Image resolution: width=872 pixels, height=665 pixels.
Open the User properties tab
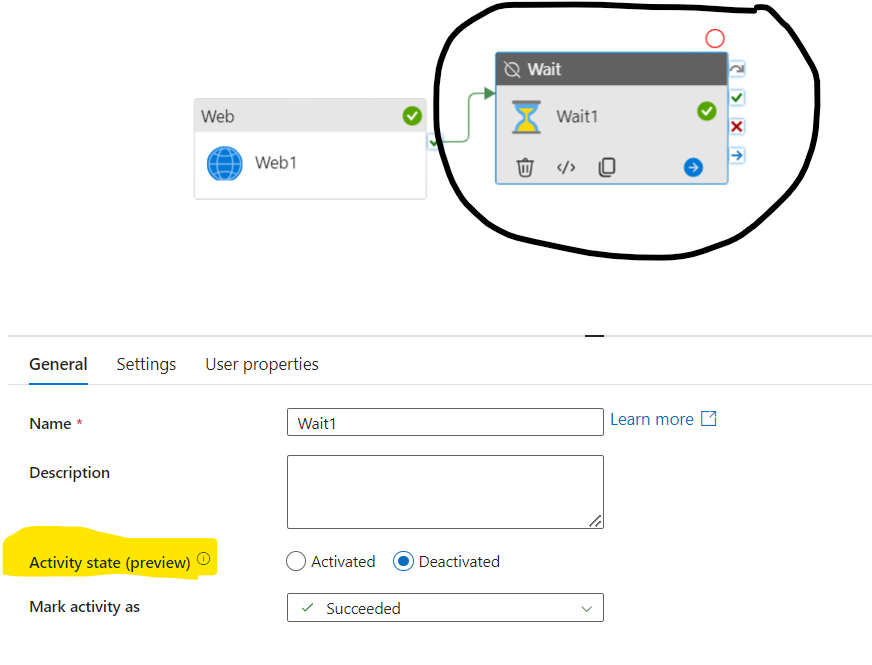pos(261,364)
